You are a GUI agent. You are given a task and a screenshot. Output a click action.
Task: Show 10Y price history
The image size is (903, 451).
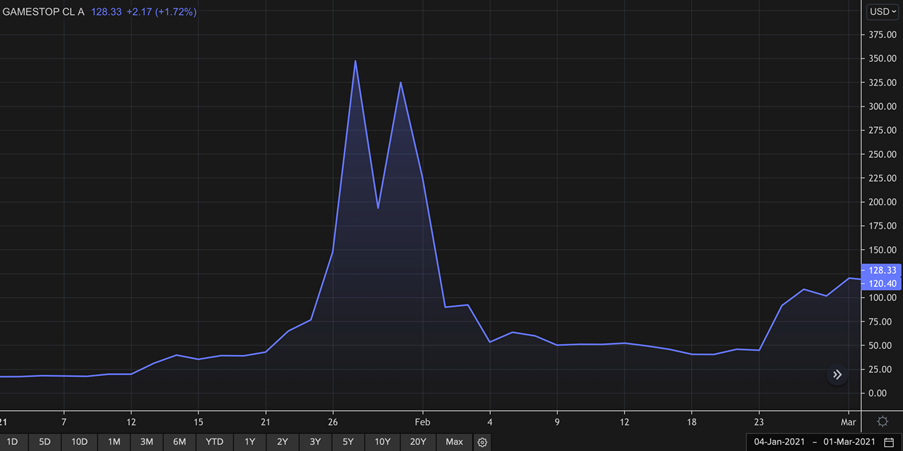382,442
